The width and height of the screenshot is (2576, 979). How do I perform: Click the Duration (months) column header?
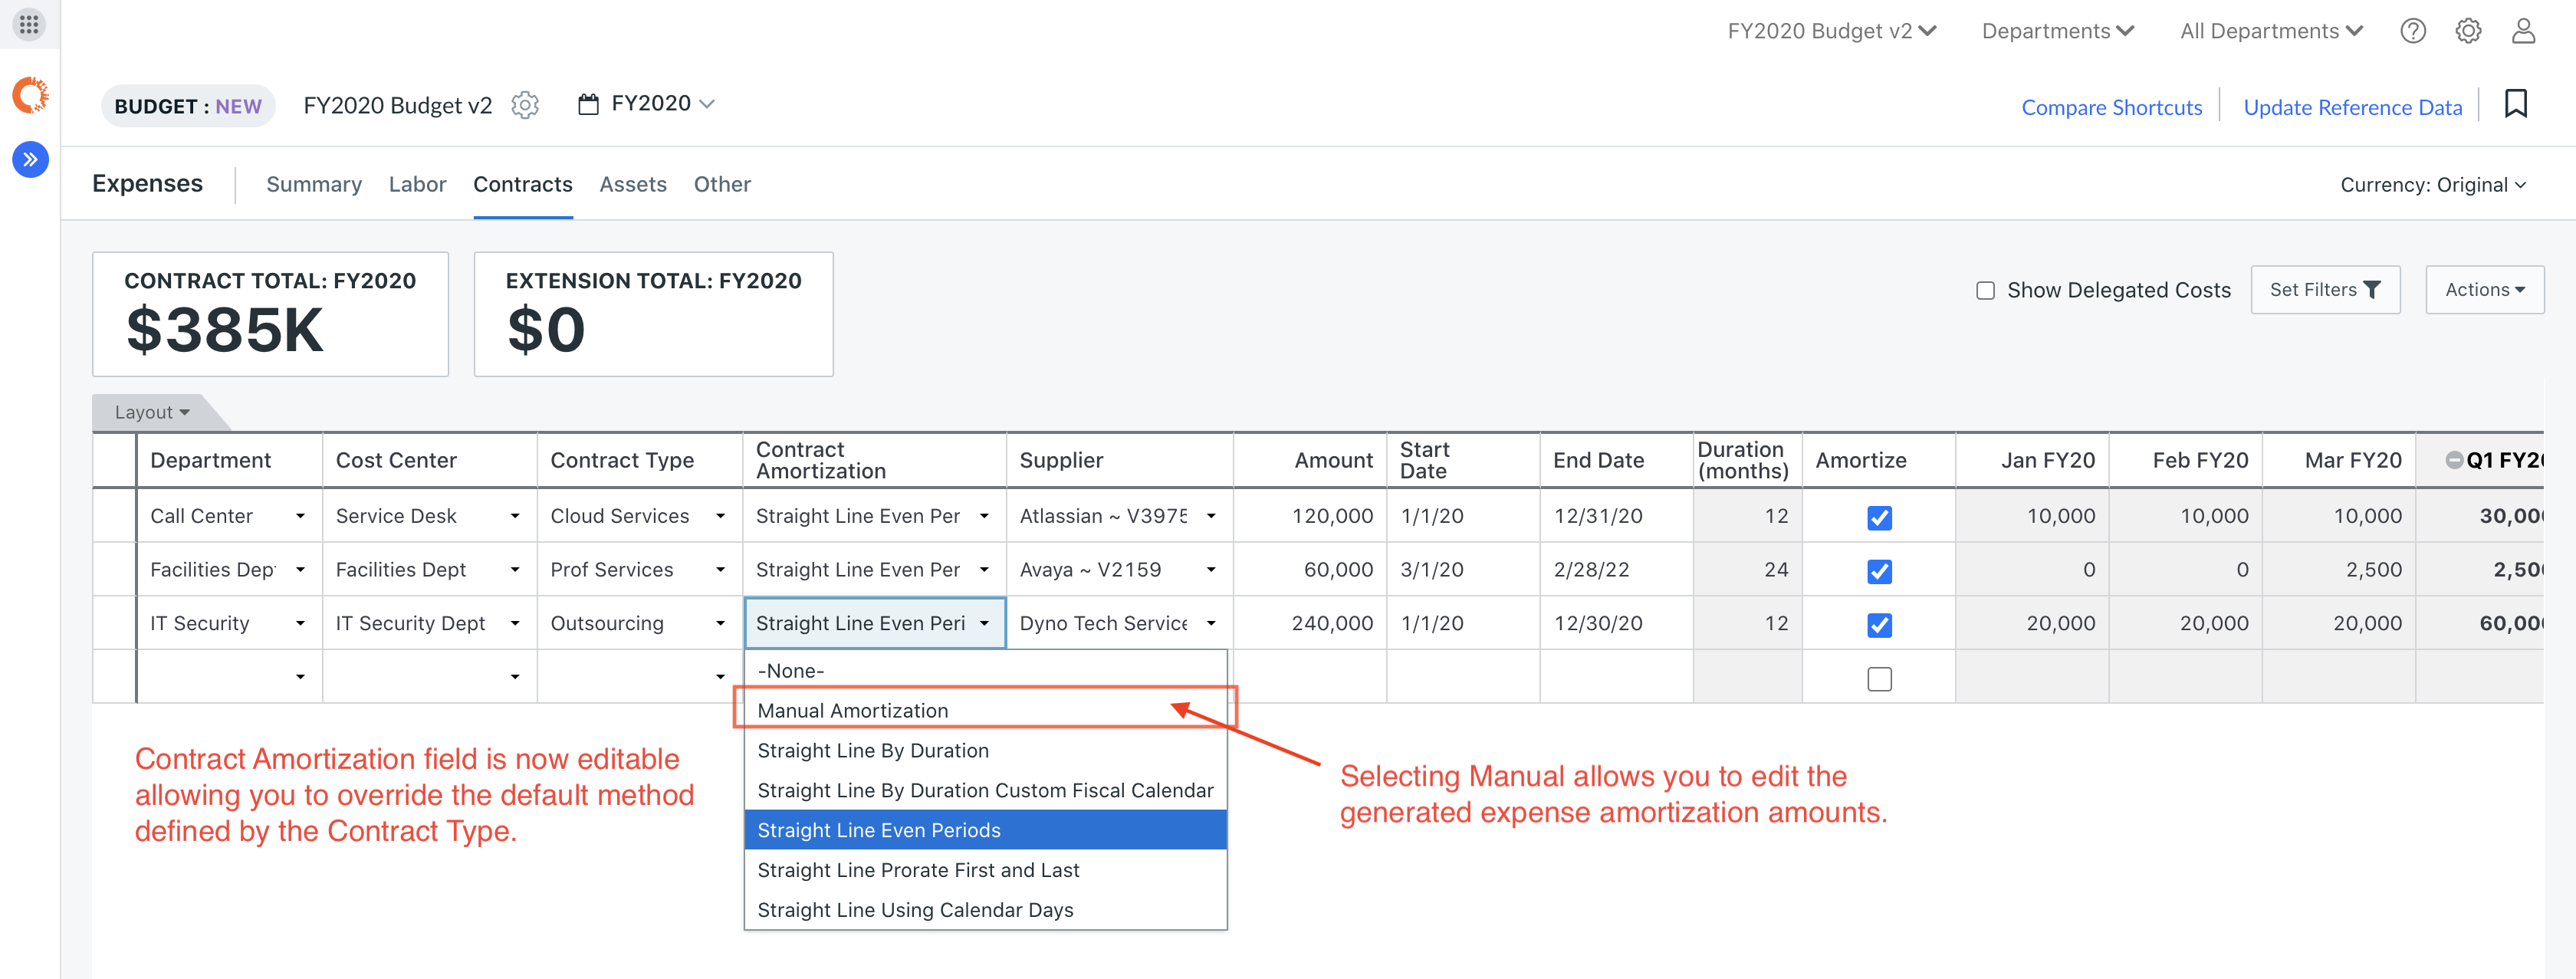point(1747,460)
